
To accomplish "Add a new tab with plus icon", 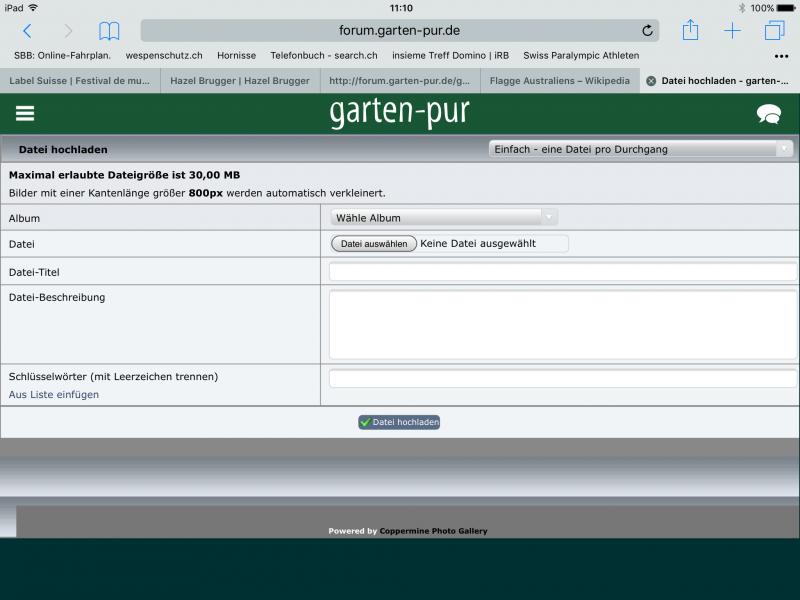I will (x=732, y=31).
